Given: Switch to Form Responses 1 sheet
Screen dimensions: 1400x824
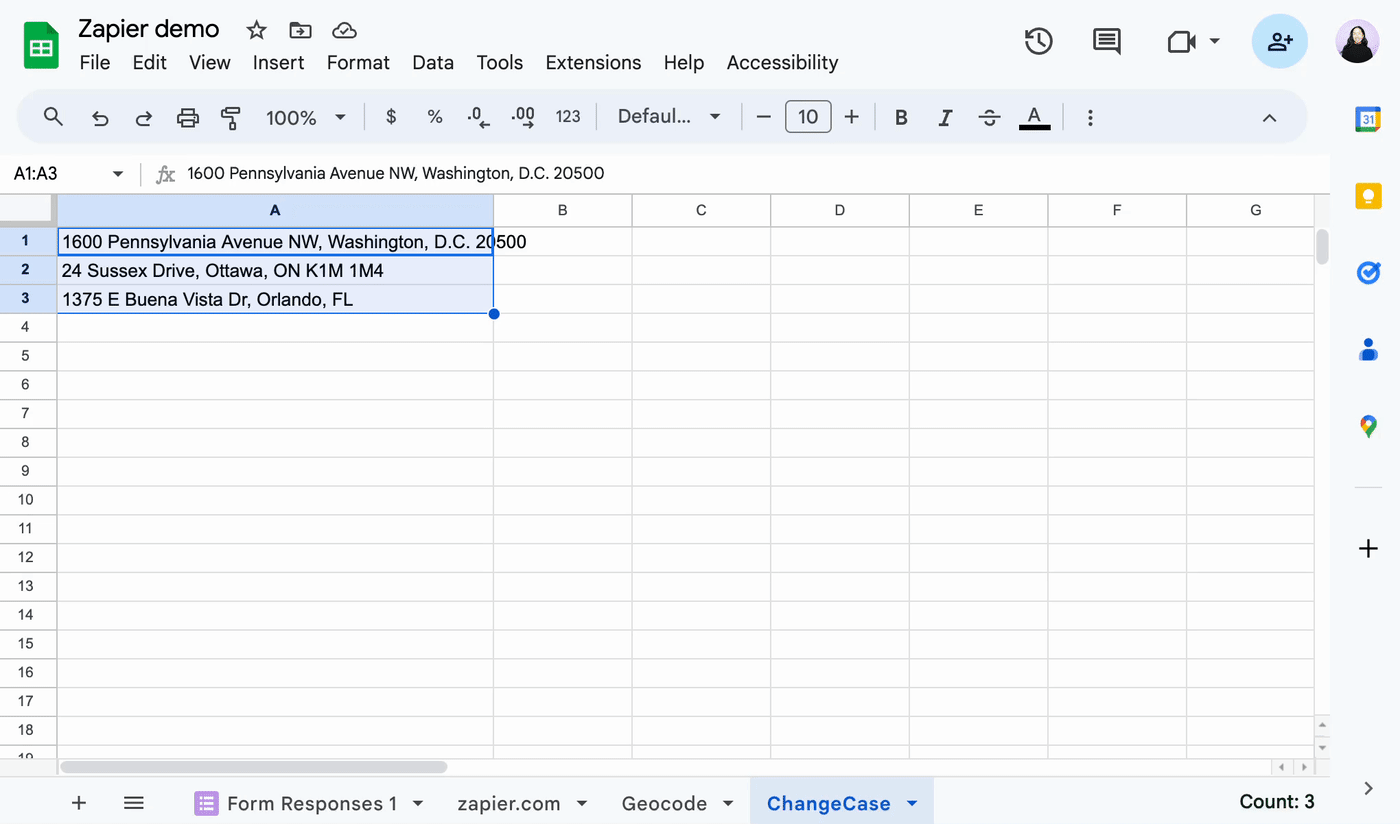Looking at the screenshot, I should 312,803.
